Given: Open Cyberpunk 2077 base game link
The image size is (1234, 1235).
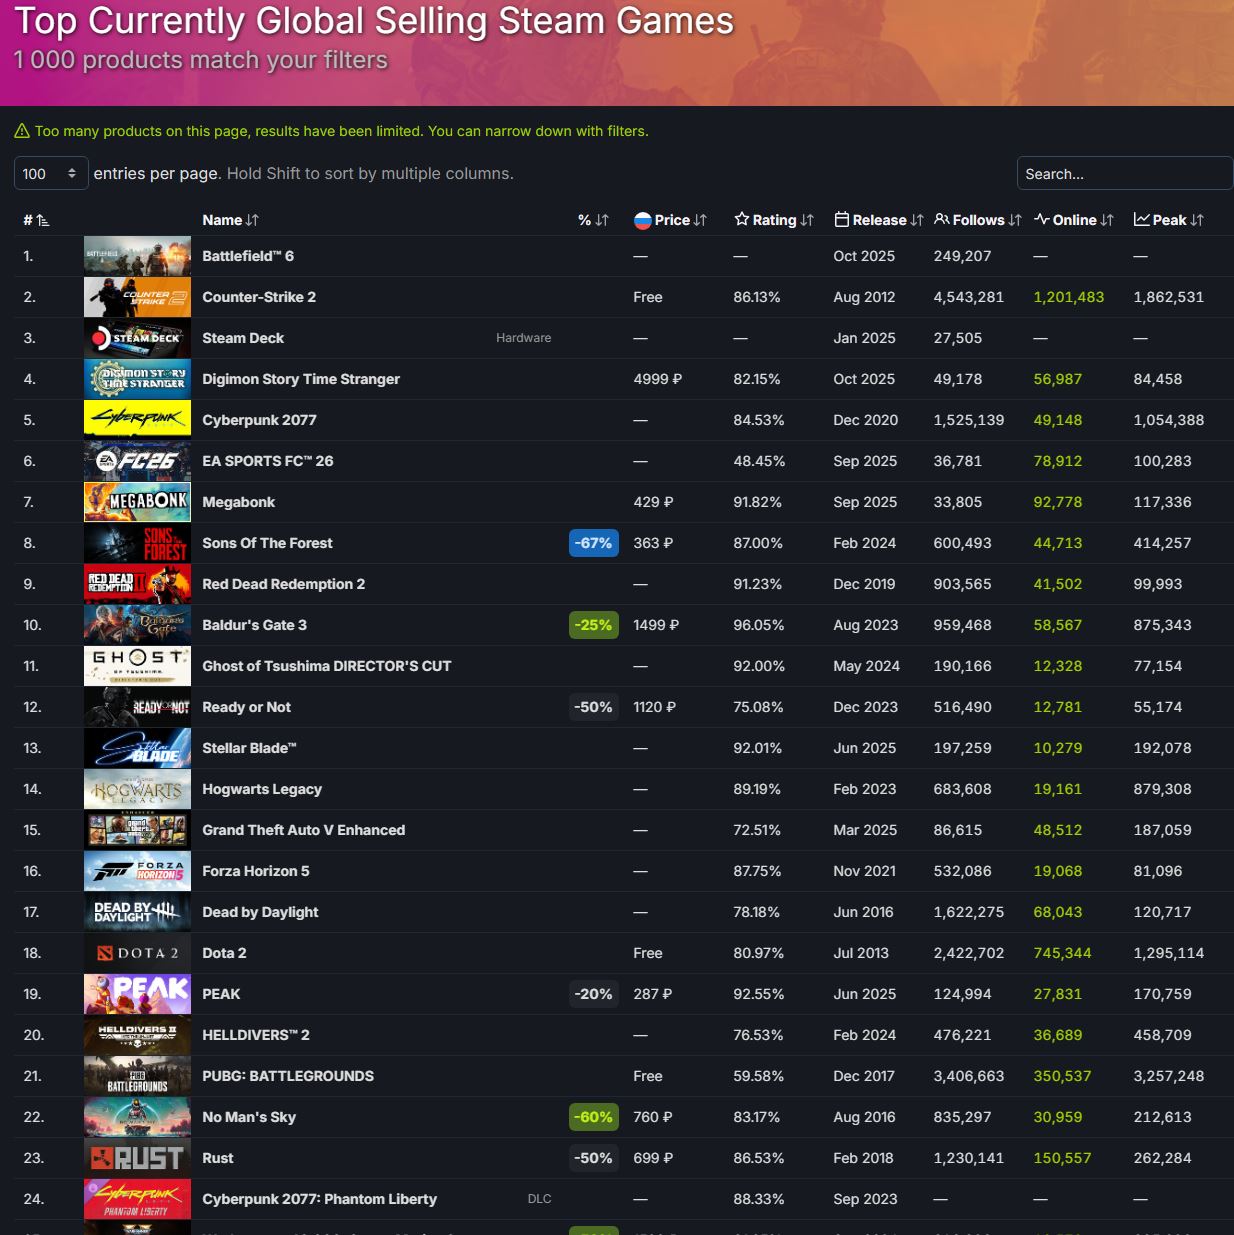Looking at the screenshot, I should [259, 420].
